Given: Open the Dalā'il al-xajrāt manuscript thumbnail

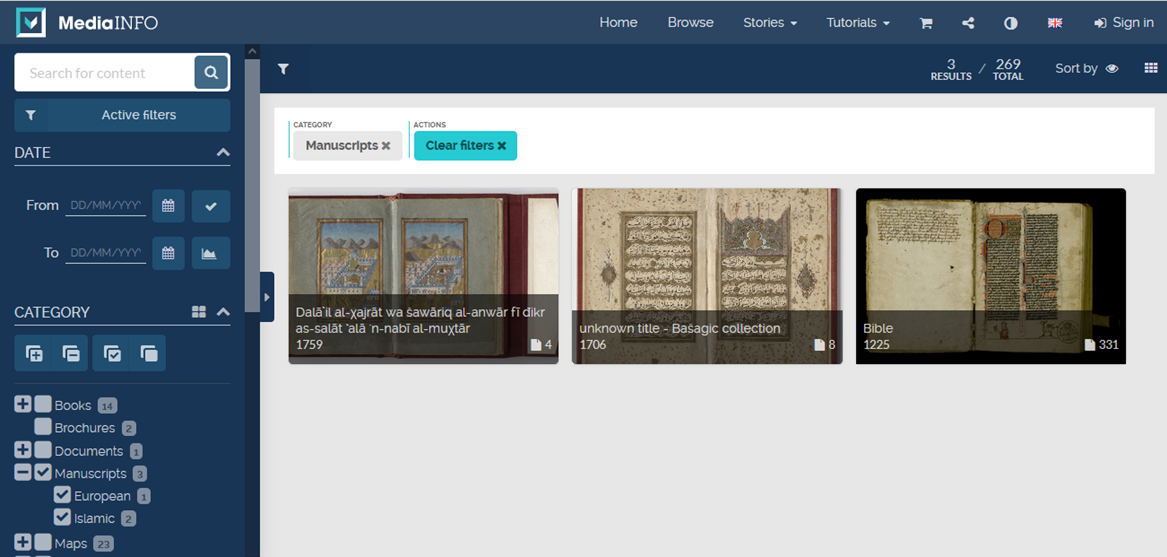Looking at the screenshot, I should coord(423,276).
